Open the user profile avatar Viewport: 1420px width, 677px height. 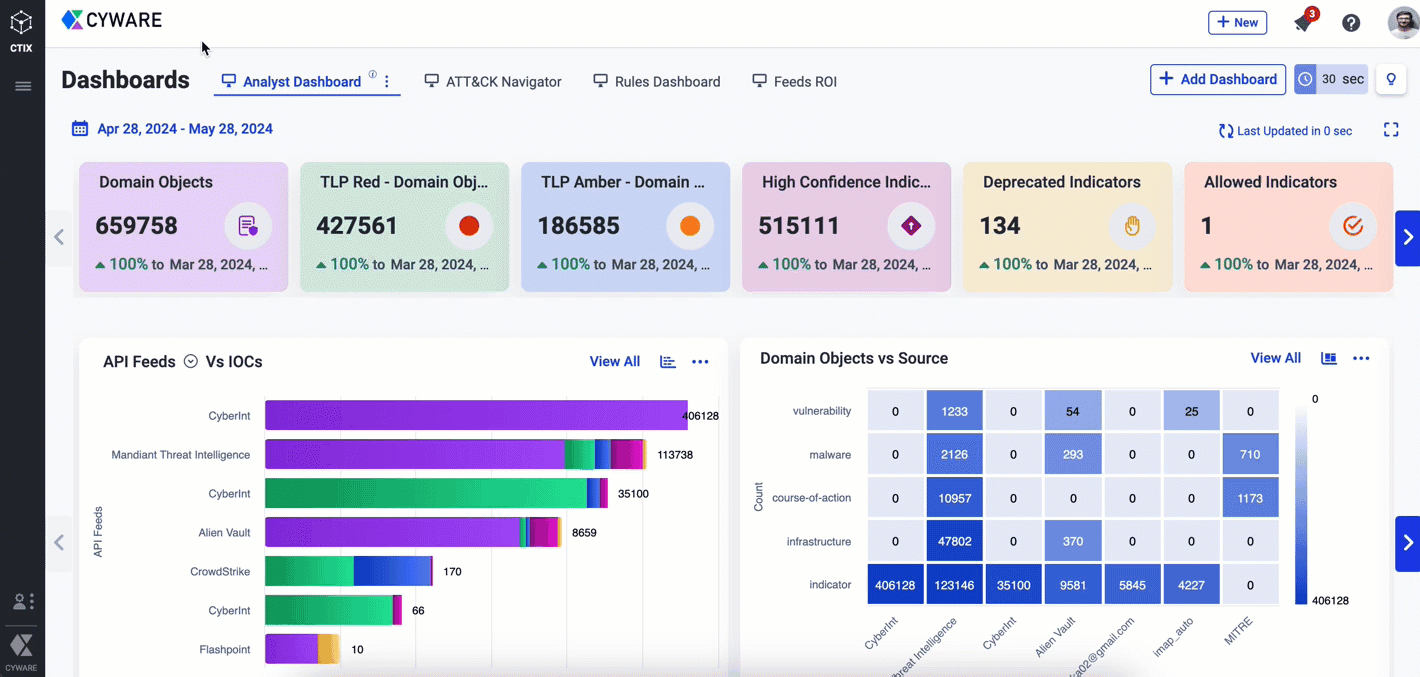(x=1403, y=23)
